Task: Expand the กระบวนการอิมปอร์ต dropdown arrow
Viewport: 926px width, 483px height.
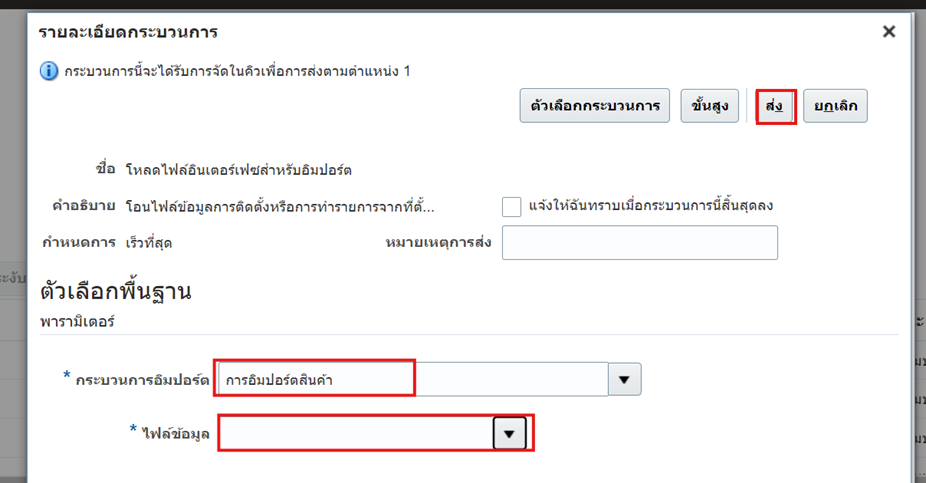Action: point(625,380)
